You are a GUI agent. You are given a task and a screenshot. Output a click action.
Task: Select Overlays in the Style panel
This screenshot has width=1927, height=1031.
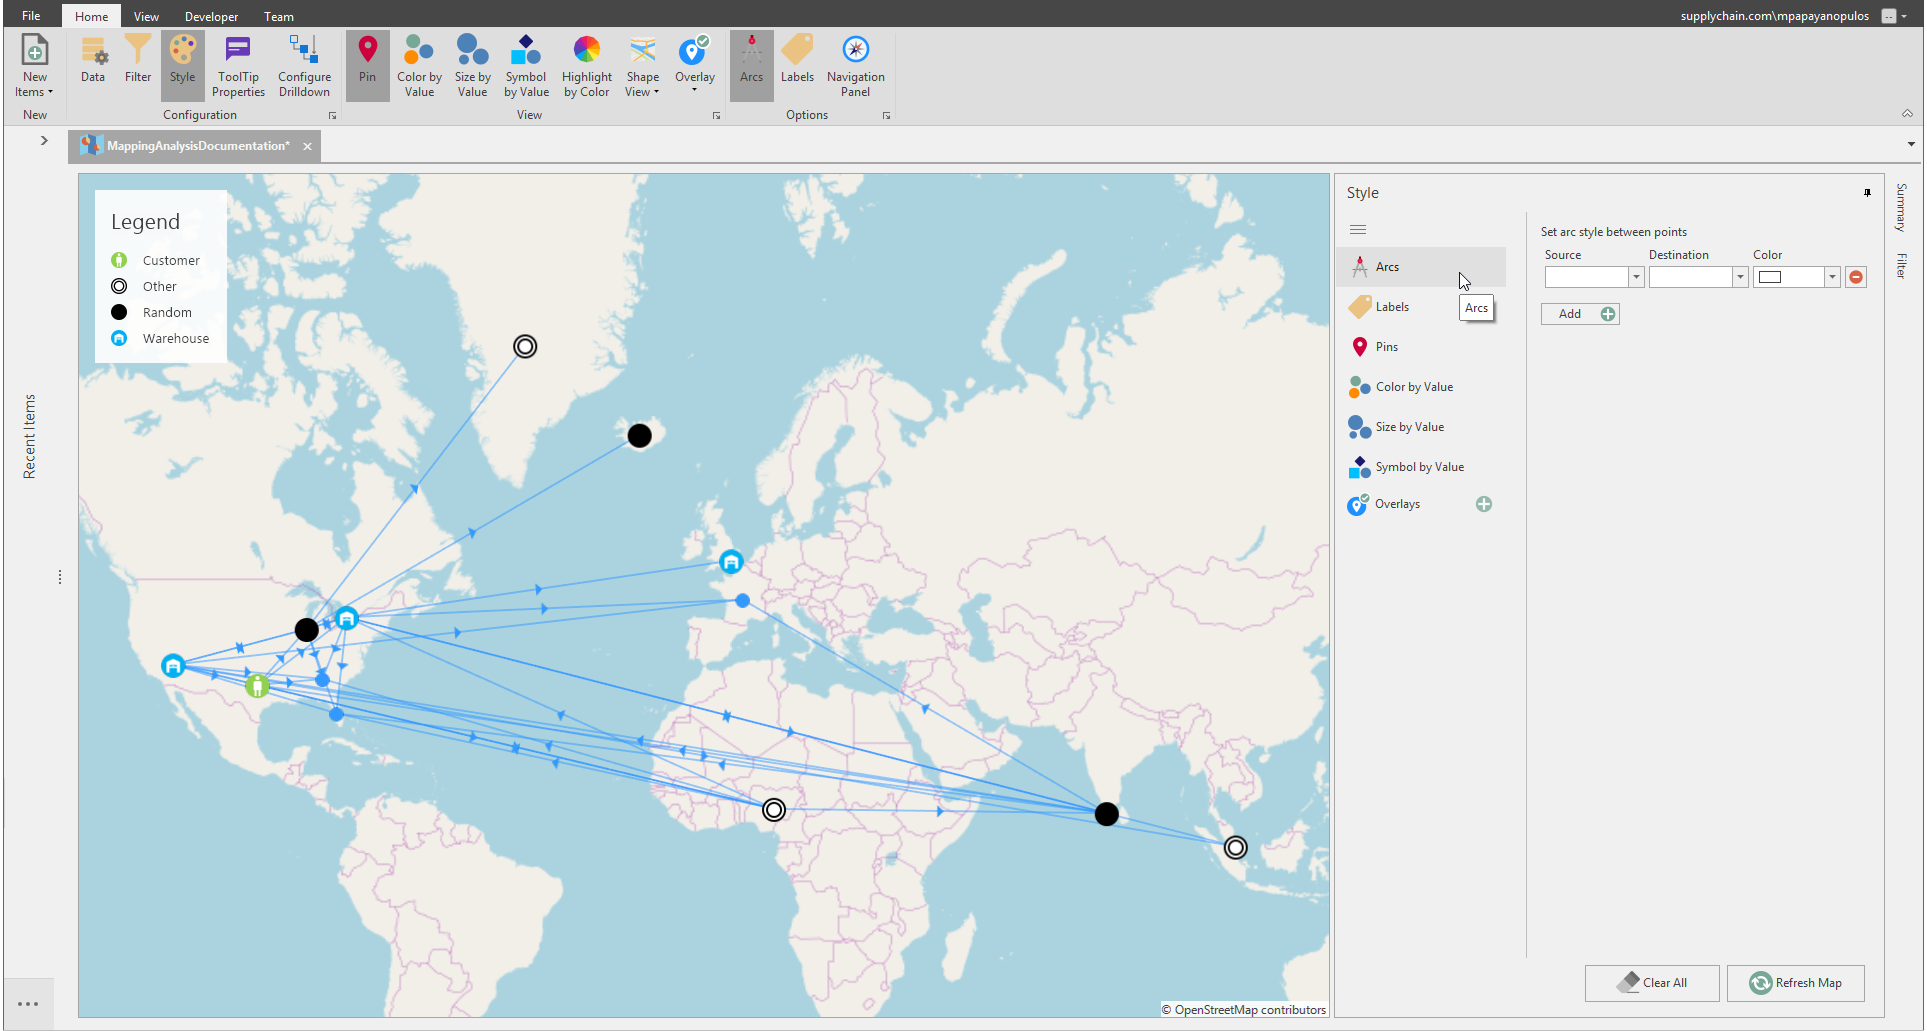[x=1397, y=504]
